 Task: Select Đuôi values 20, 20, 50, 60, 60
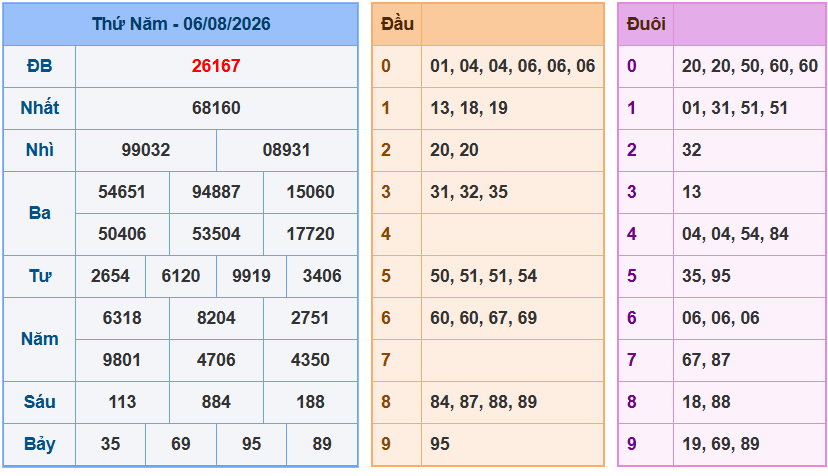750,66
